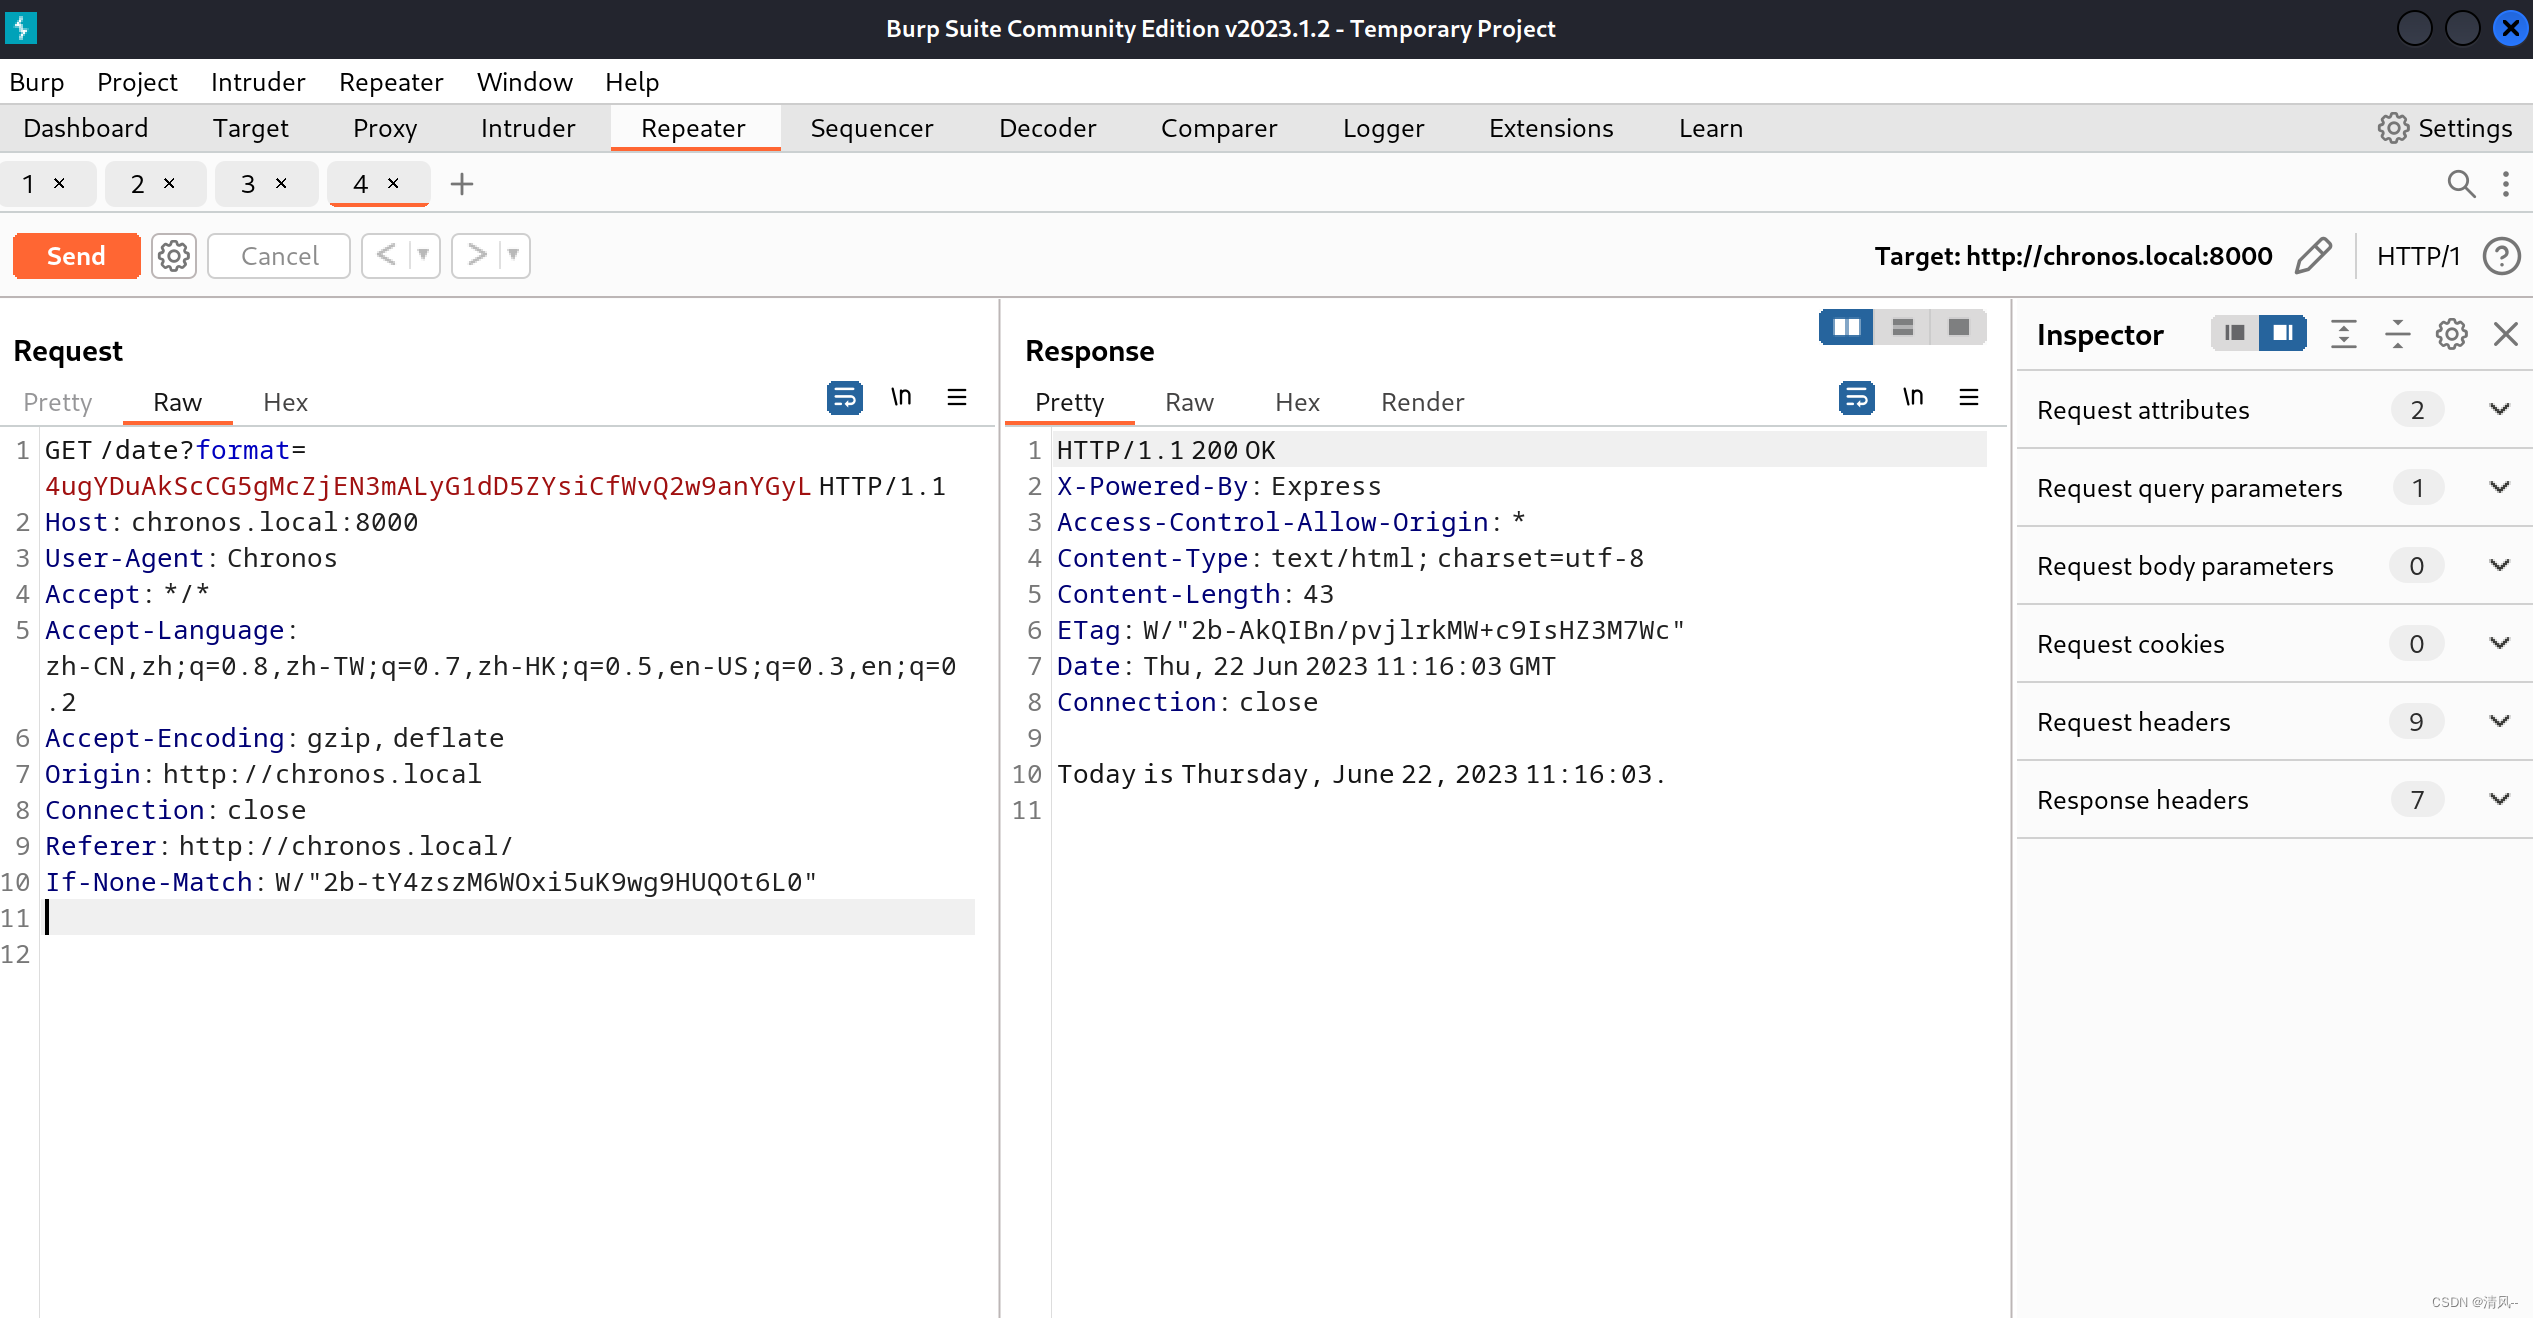This screenshot has height=1318, width=2533.
Task: Expand all Inspector sections icon
Action: click(2344, 334)
